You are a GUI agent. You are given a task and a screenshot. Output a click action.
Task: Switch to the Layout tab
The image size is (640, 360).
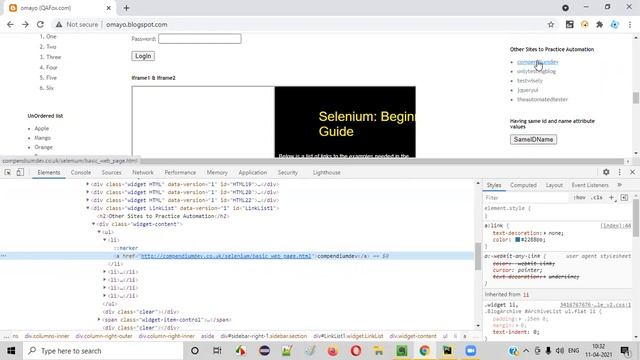554,185
